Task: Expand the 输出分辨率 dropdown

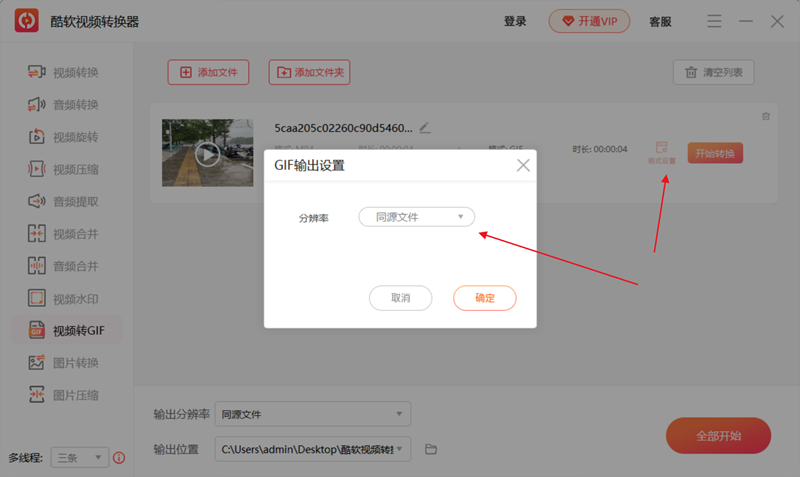Action: coord(313,414)
